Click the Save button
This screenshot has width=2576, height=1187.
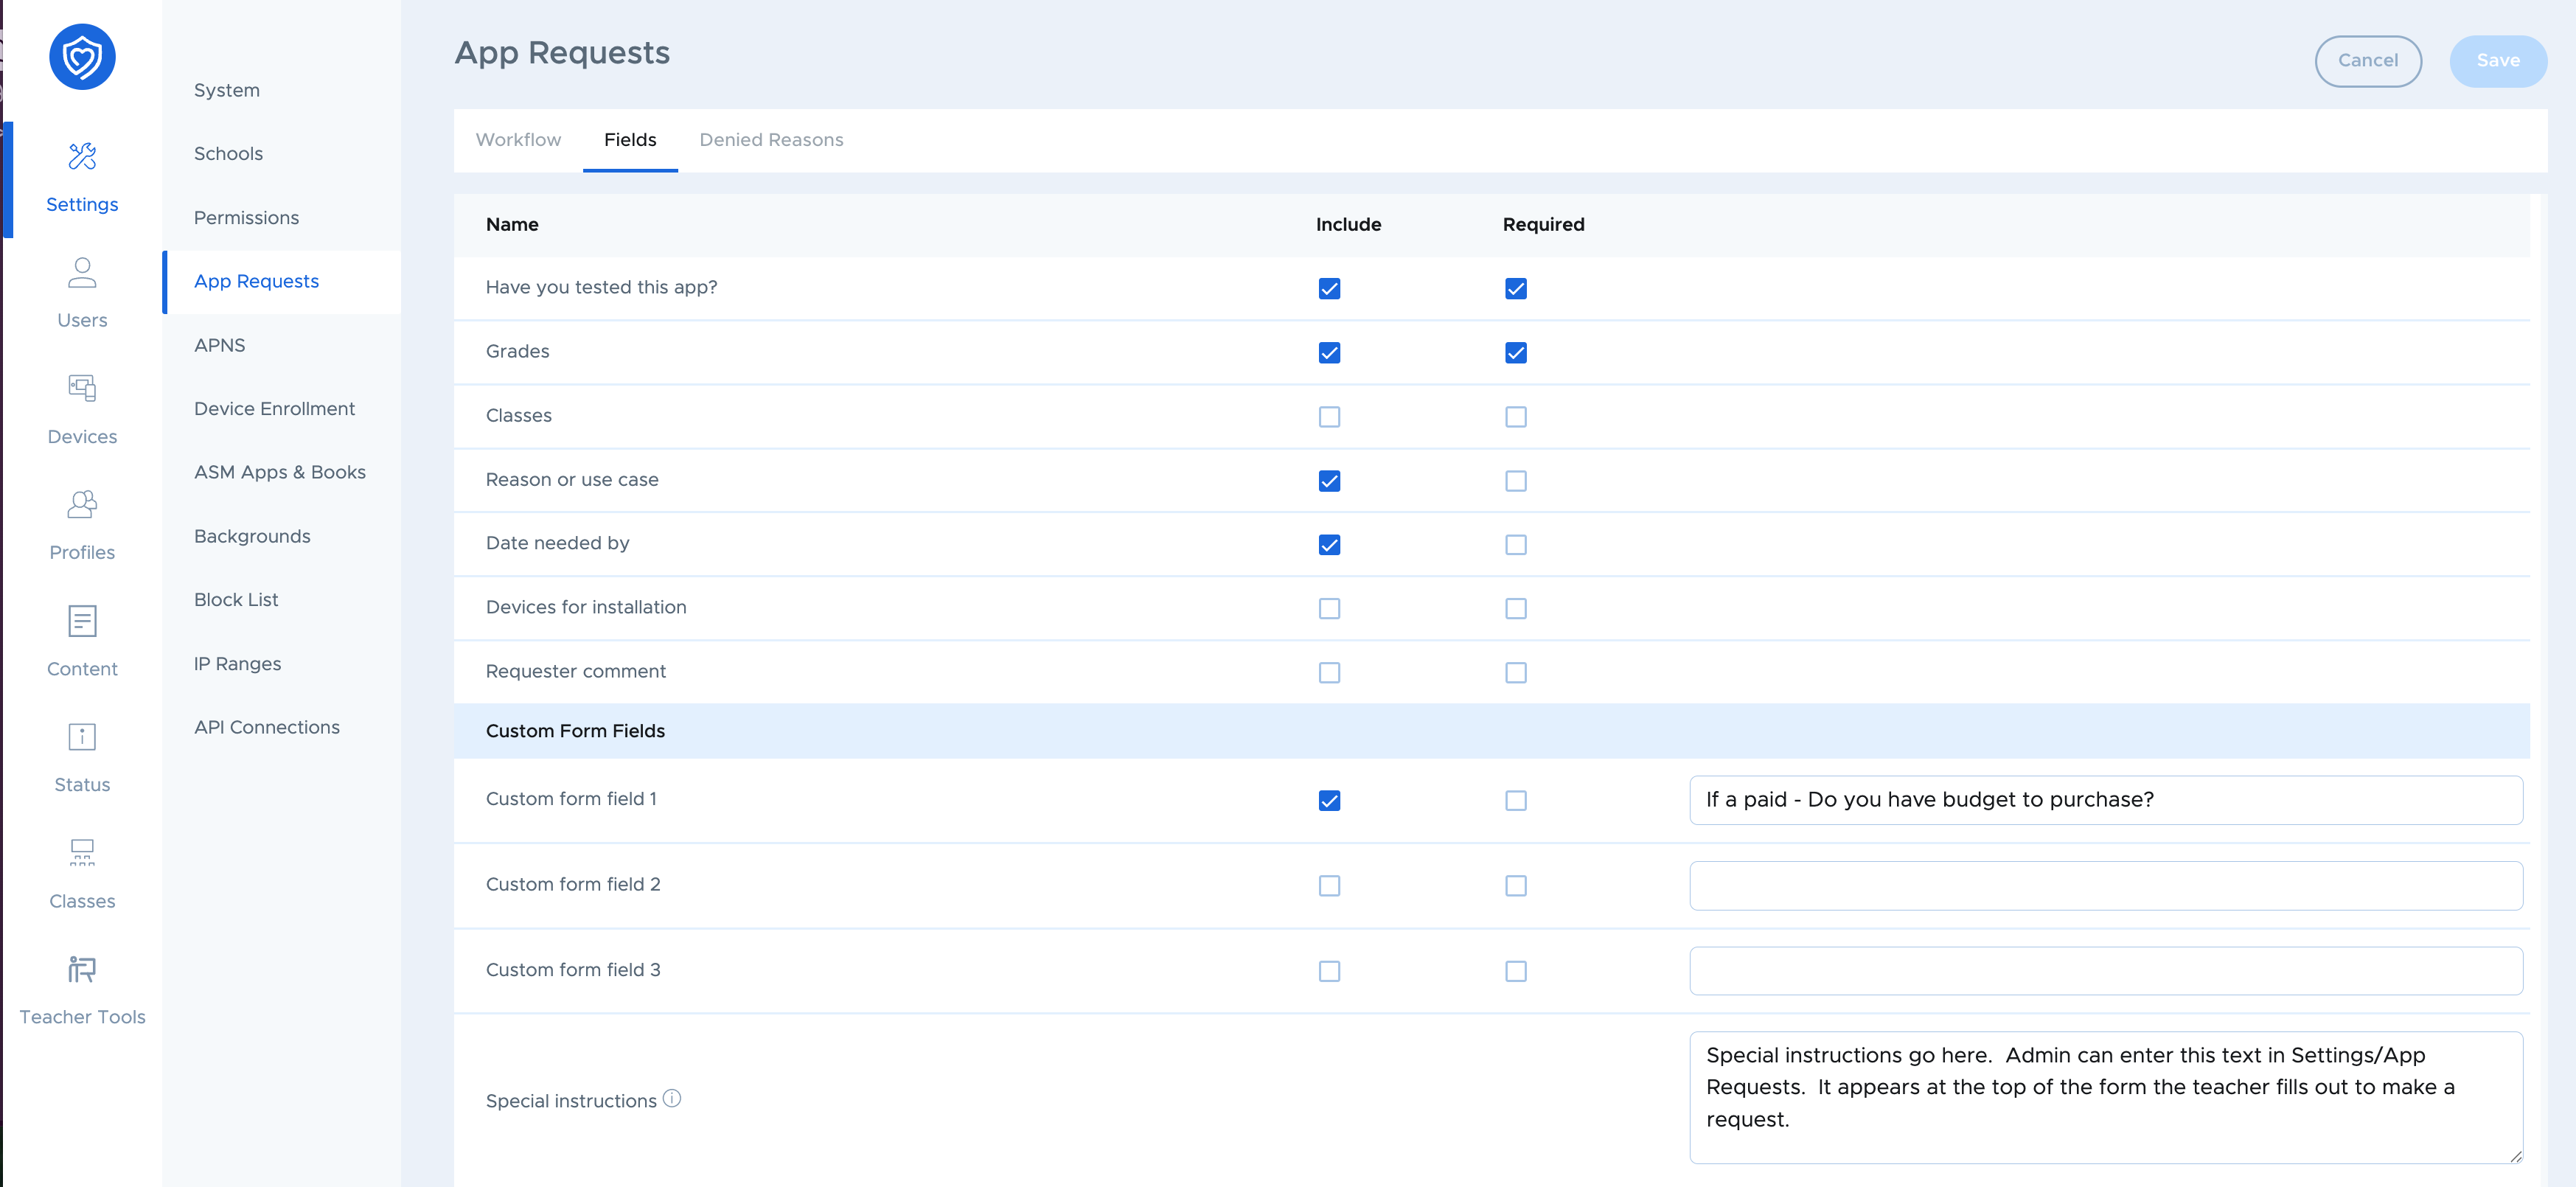tap(2498, 61)
